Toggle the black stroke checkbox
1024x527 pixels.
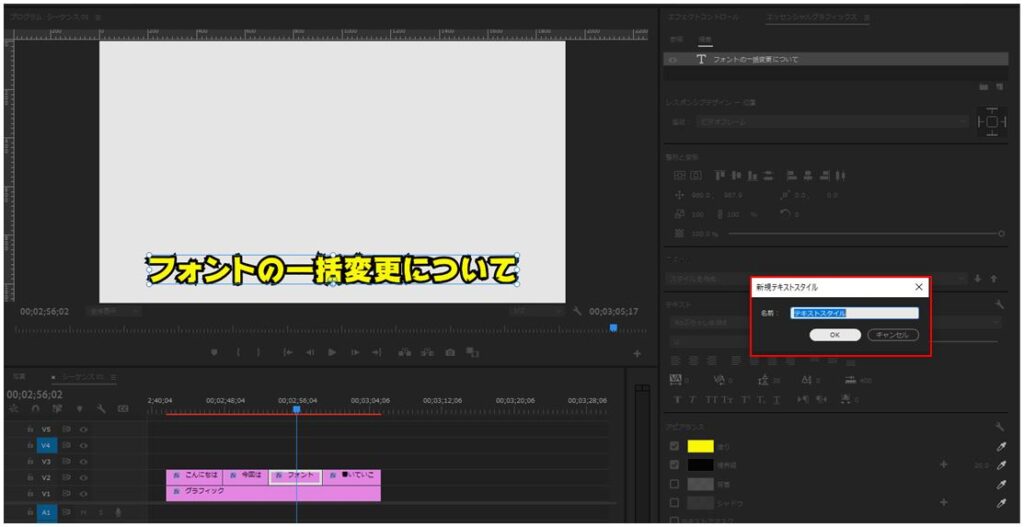(x=674, y=465)
